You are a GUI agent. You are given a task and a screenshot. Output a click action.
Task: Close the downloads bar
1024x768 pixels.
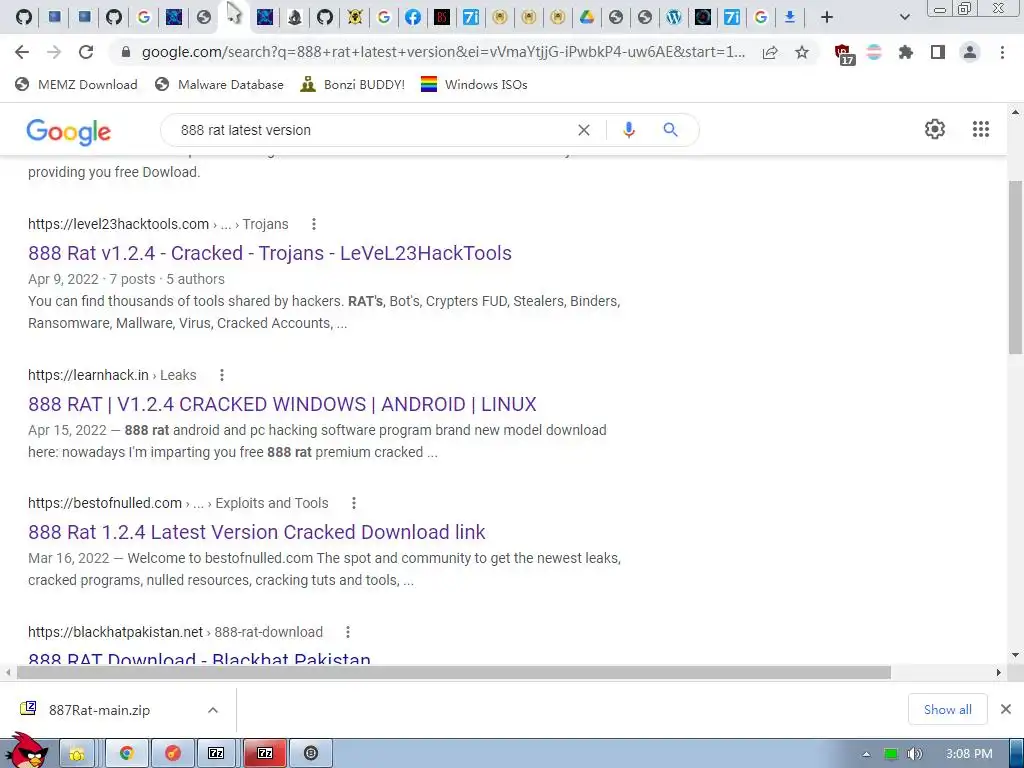click(1006, 709)
